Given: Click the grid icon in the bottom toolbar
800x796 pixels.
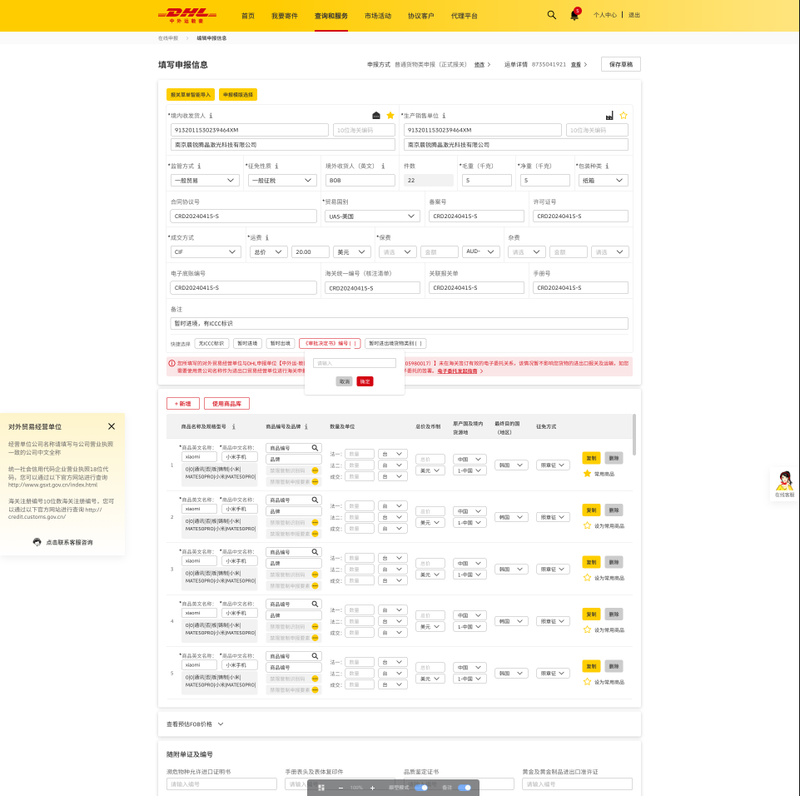Looking at the screenshot, I should (x=321, y=788).
